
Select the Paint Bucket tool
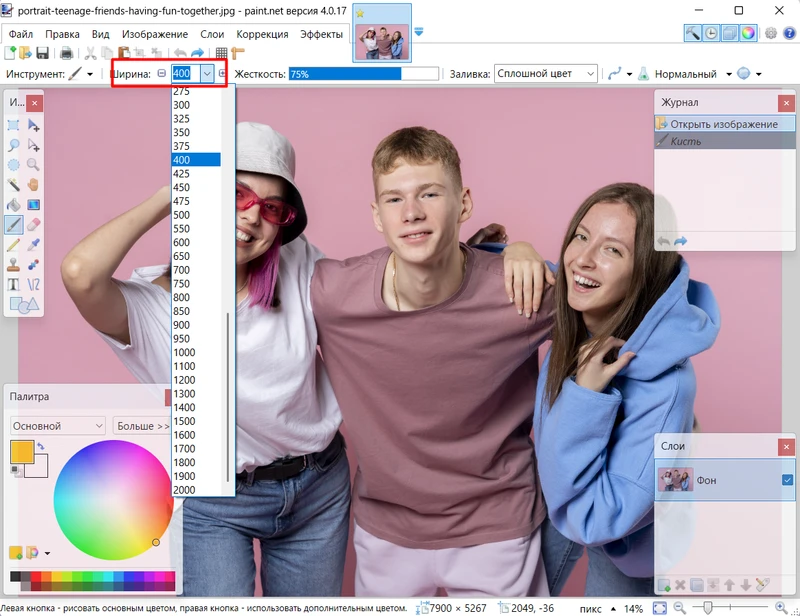[x=14, y=205]
